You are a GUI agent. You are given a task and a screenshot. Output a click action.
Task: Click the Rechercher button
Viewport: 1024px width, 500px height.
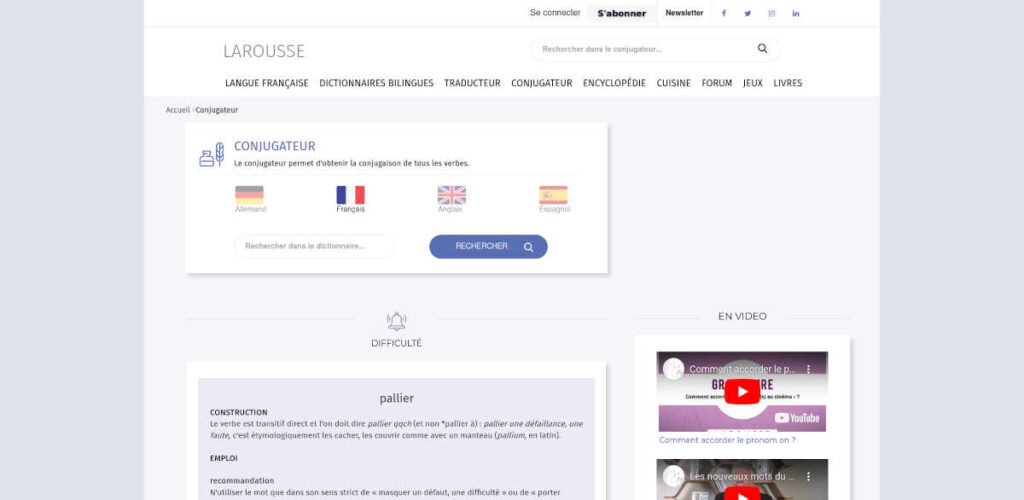click(x=488, y=247)
